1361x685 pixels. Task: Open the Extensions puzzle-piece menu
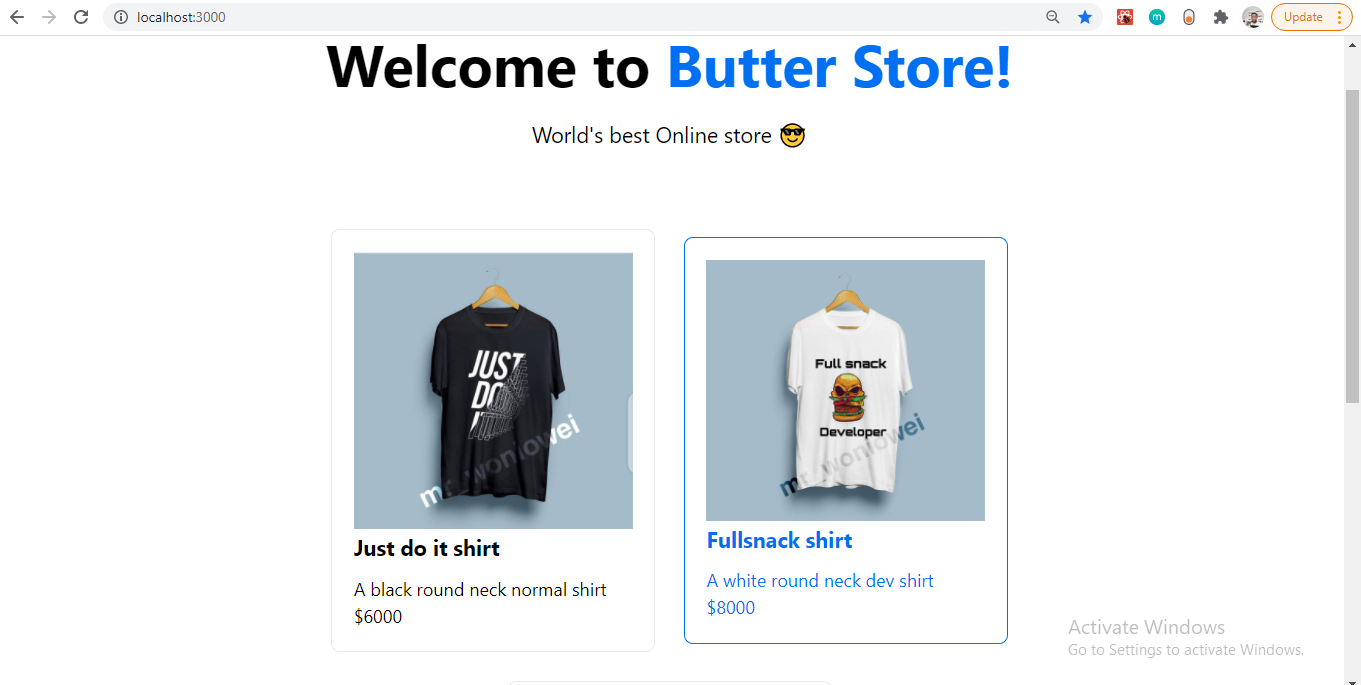(x=1221, y=17)
